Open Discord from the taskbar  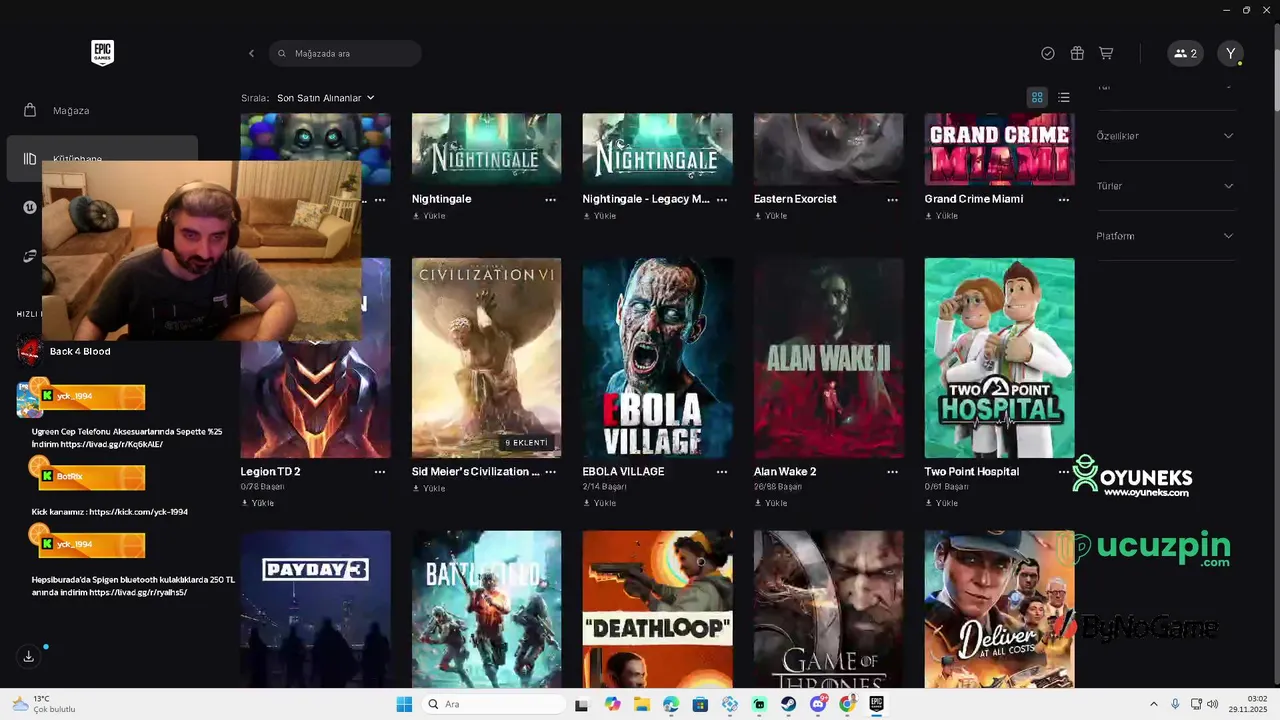point(818,704)
